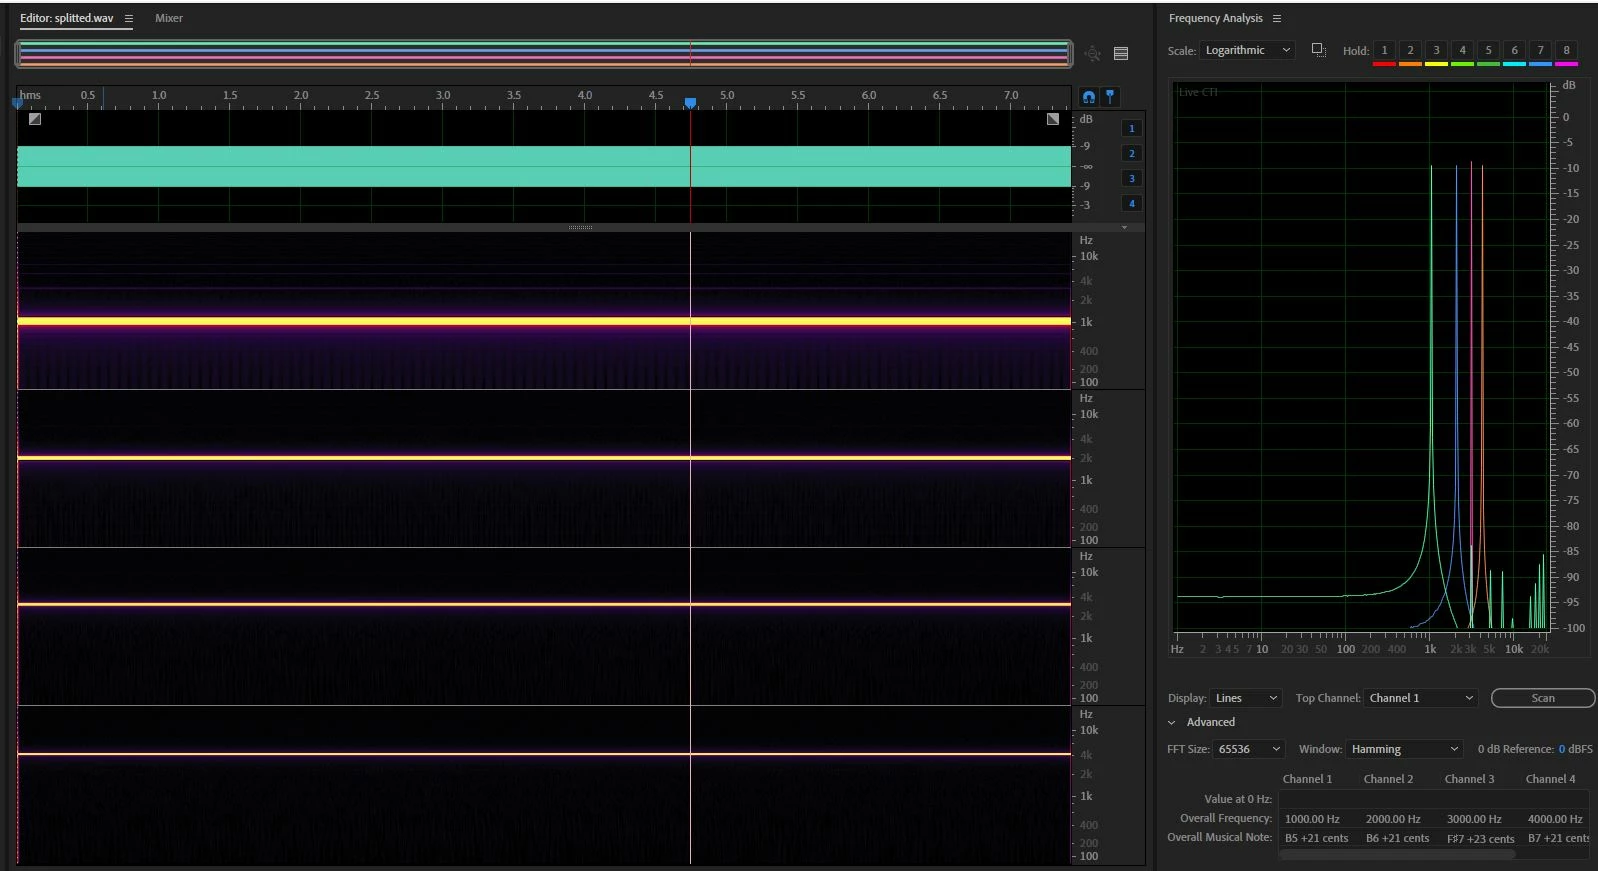Click the musical note B5 +21 cents
This screenshot has height=871, width=1598.
1316,838
